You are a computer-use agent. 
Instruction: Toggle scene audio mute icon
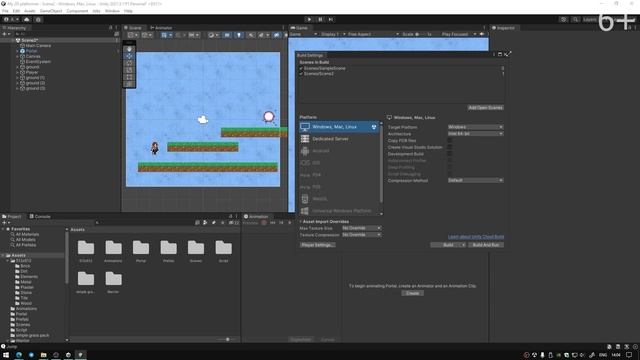pos(251,35)
